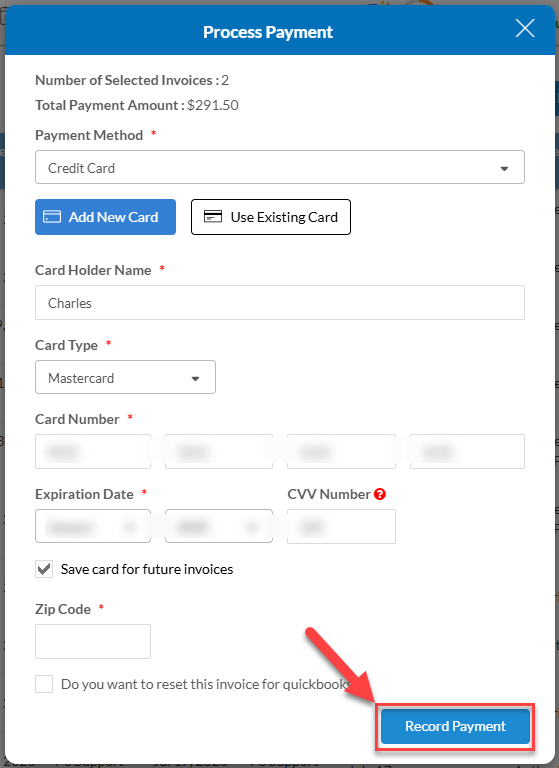Click the CVV Number help icon

click(380, 494)
